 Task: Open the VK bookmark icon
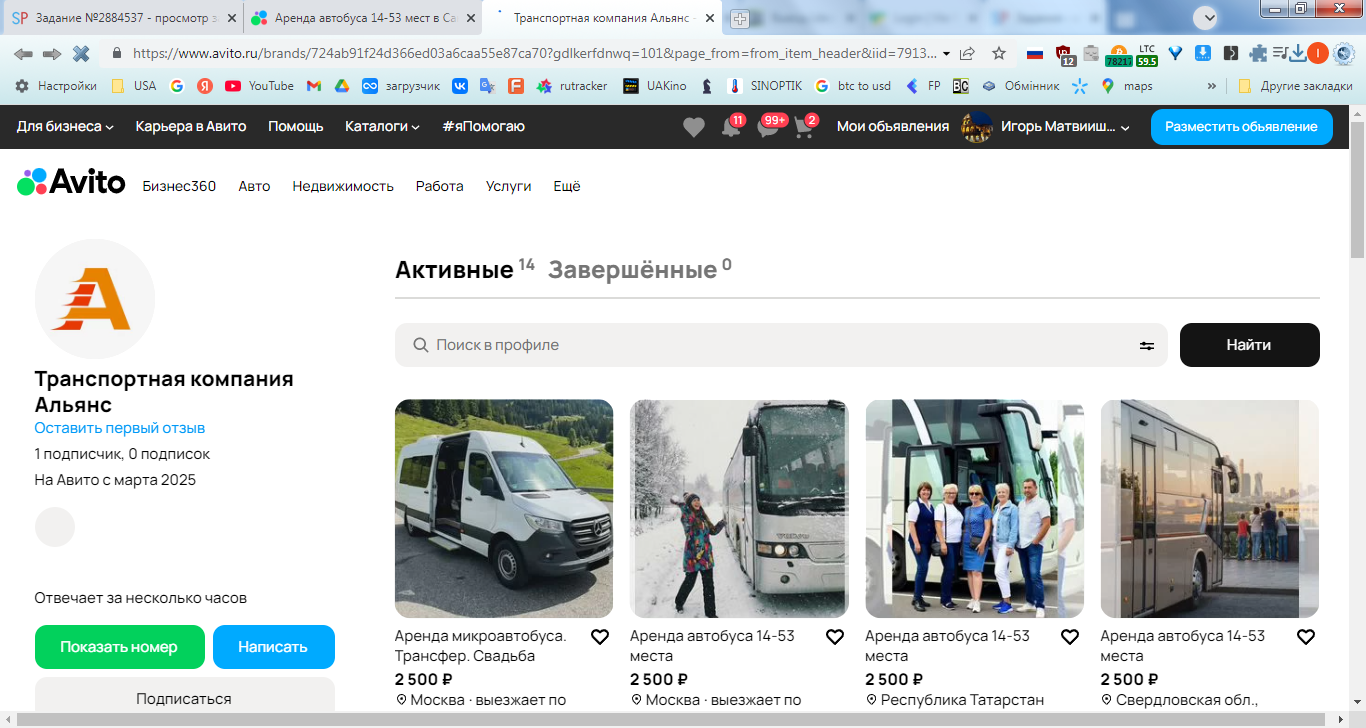(460, 86)
